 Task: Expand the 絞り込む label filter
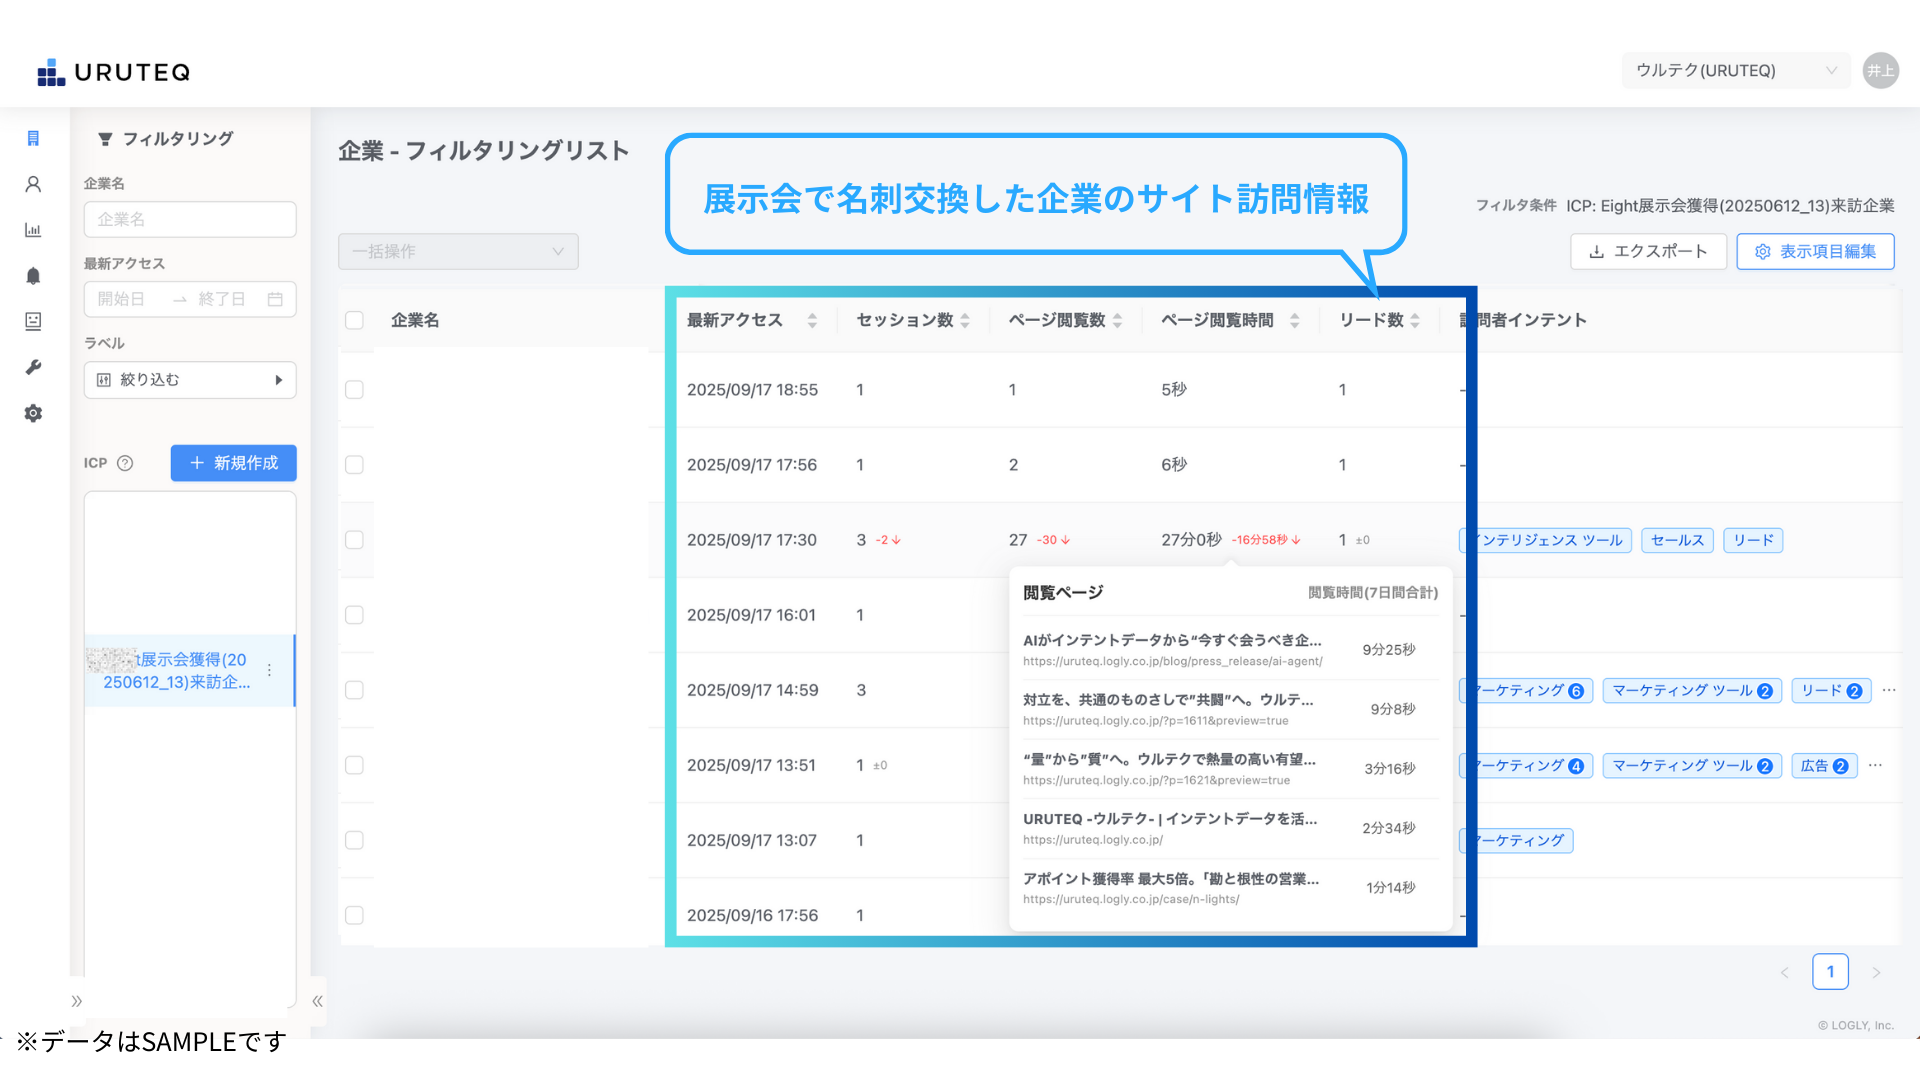coord(190,380)
